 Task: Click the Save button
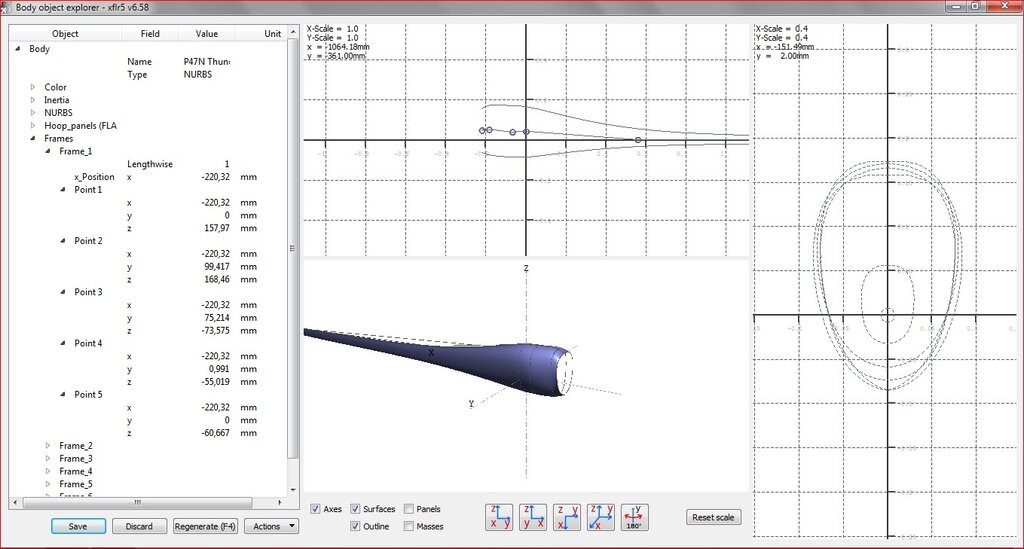pos(77,526)
